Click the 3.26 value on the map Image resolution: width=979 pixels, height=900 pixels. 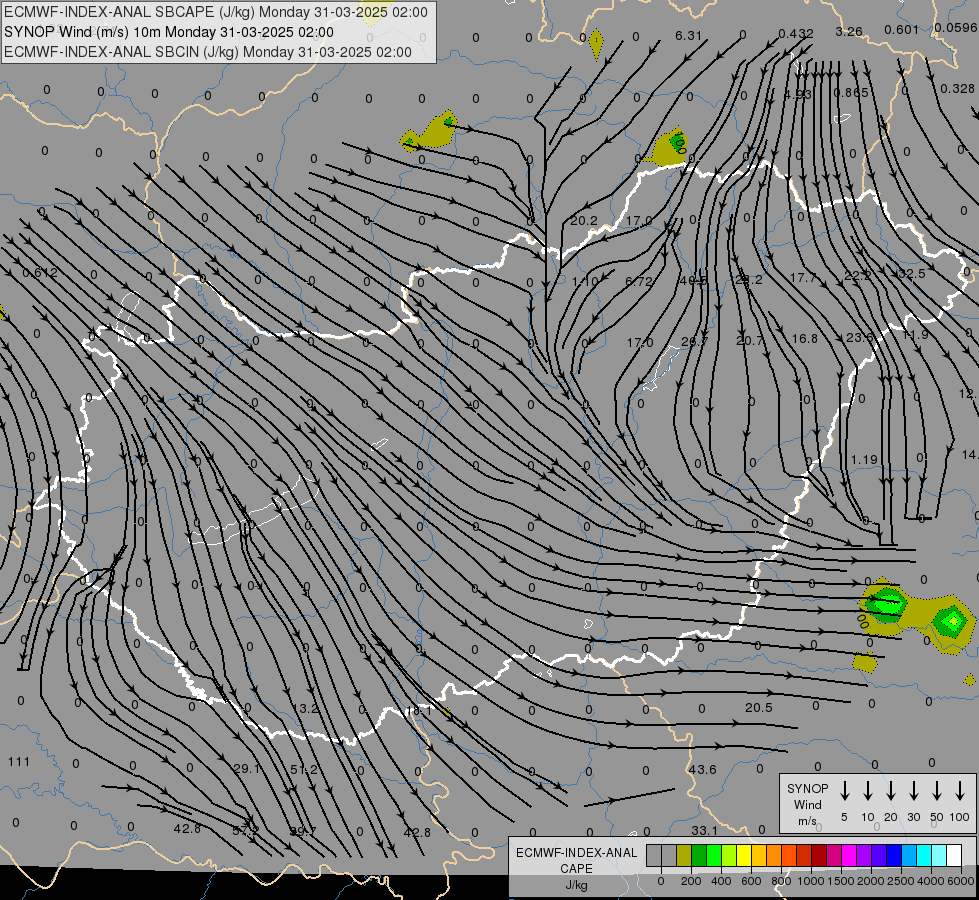point(849,31)
